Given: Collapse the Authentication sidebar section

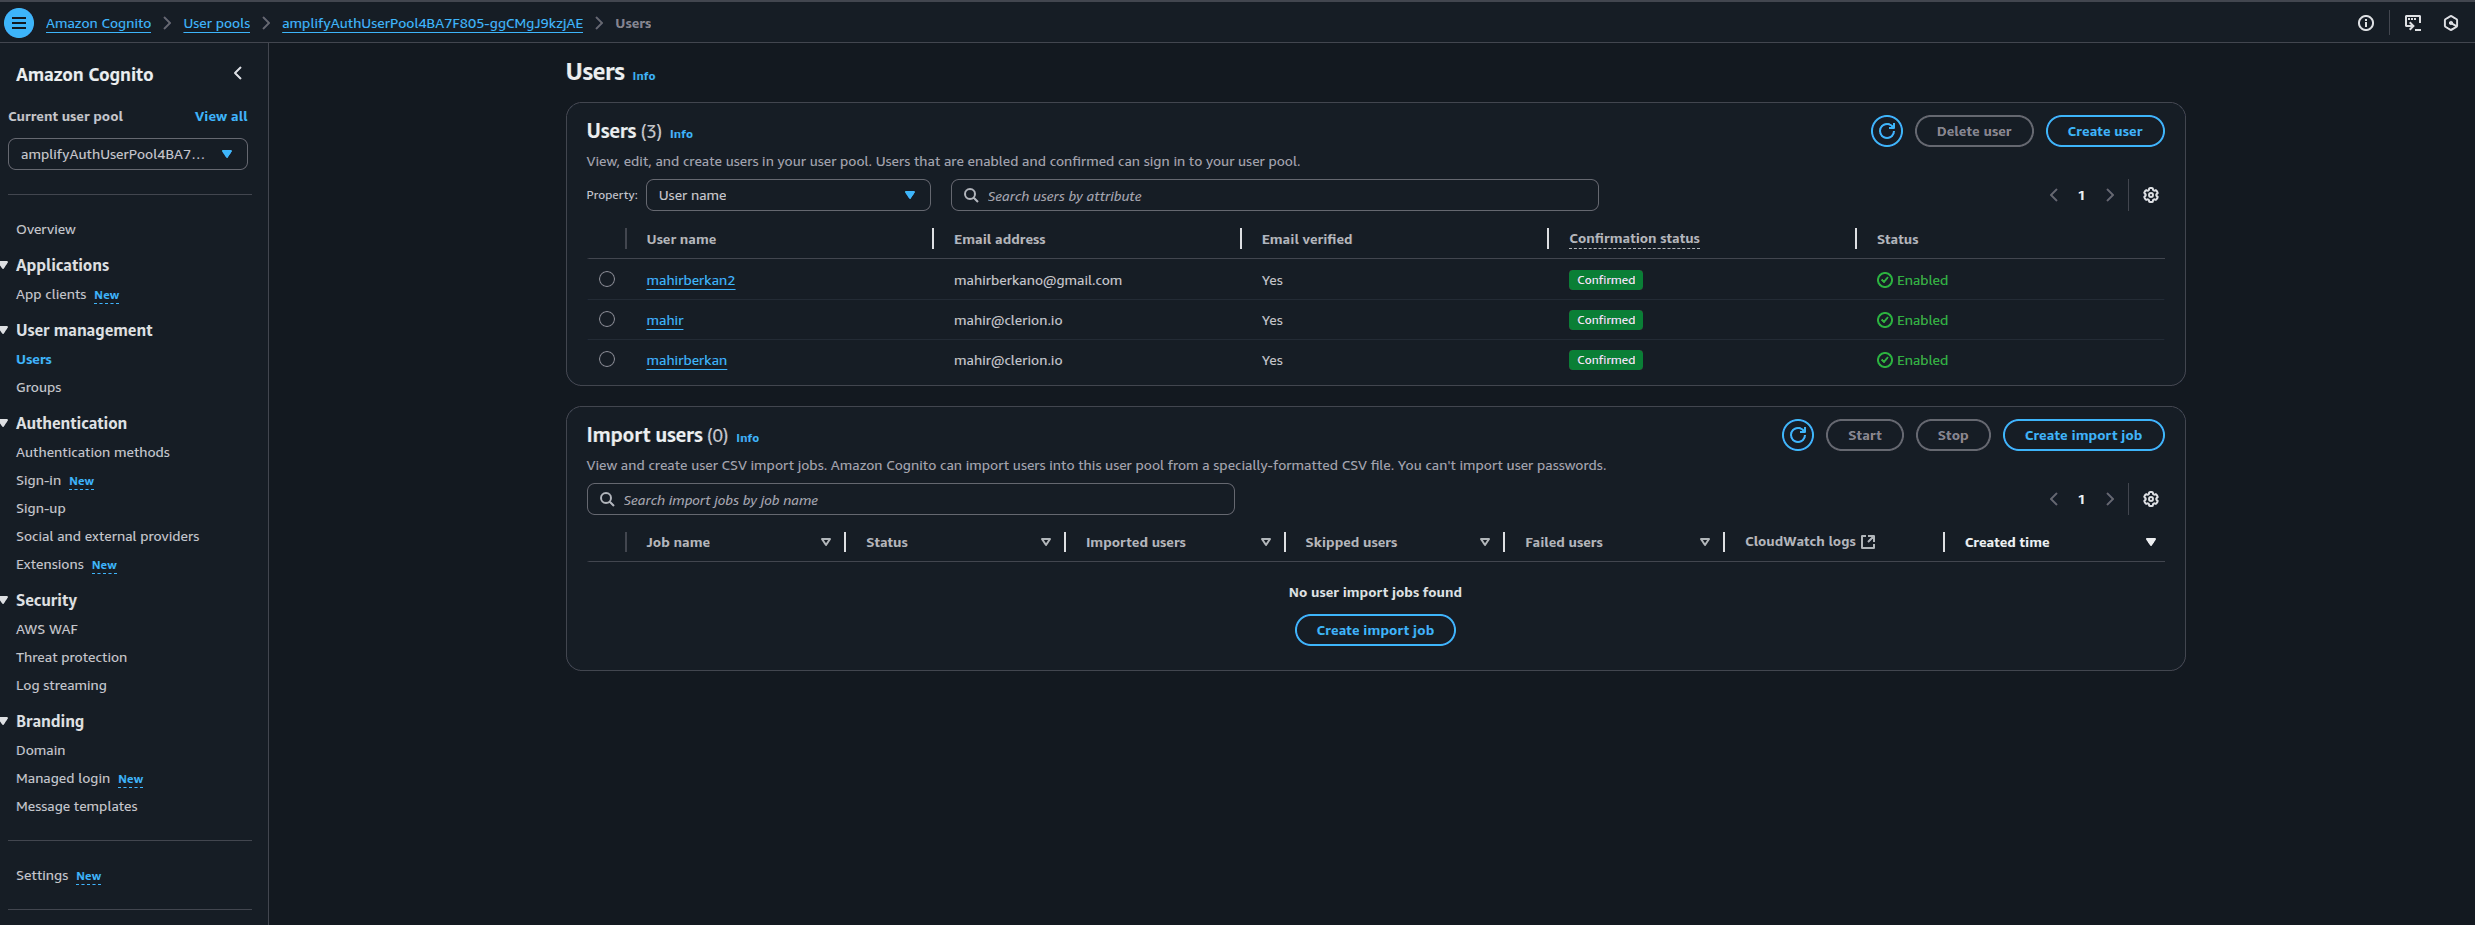Looking at the screenshot, I should 5,423.
